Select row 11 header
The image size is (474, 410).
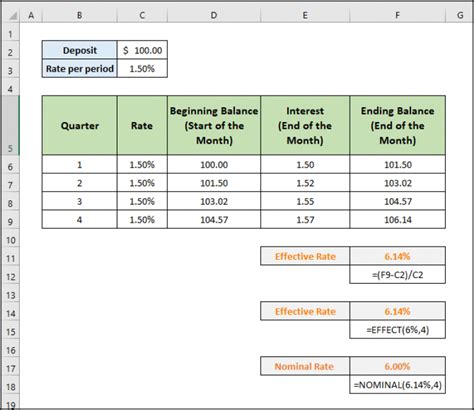pyautogui.click(x=11, y=258)
